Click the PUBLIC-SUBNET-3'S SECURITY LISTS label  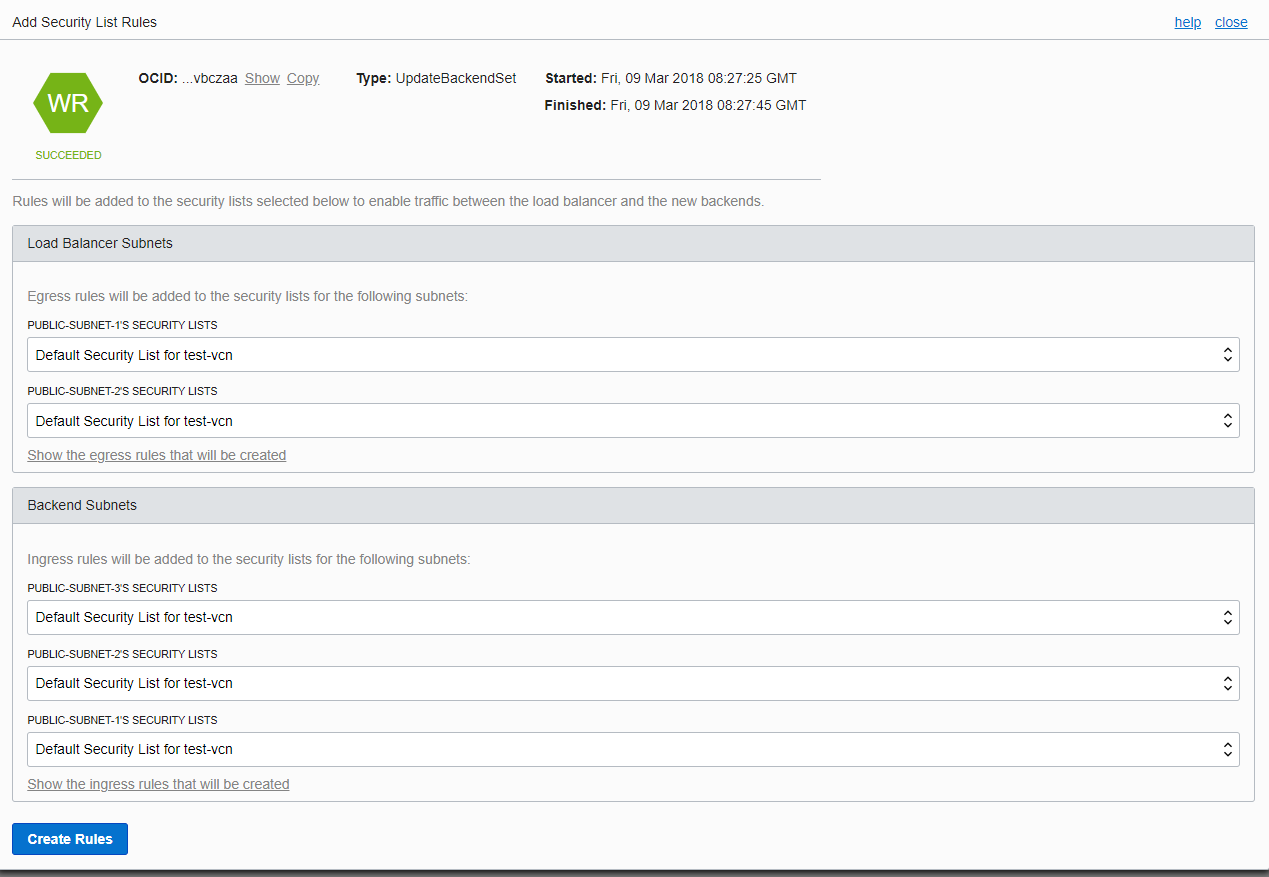(x=122, y=588)
